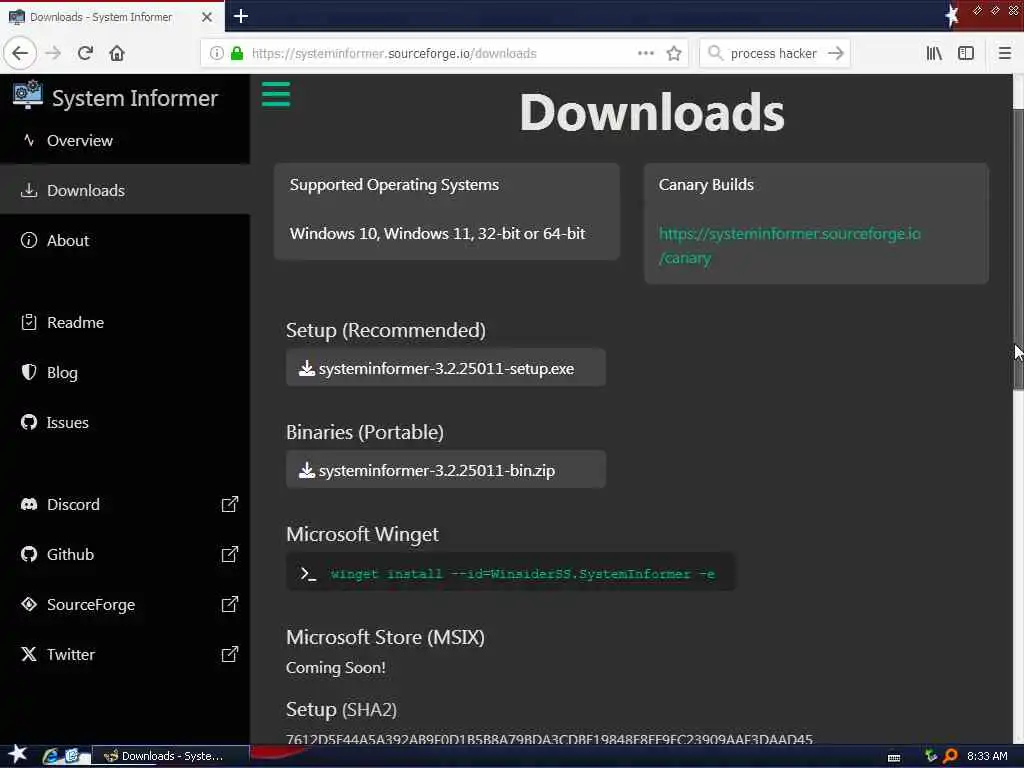Image resolution: width=1024 pixels, height=768 pixels.
Task: Click the taskbar clock showing 8:33 AM
Action: pos(987,756)
